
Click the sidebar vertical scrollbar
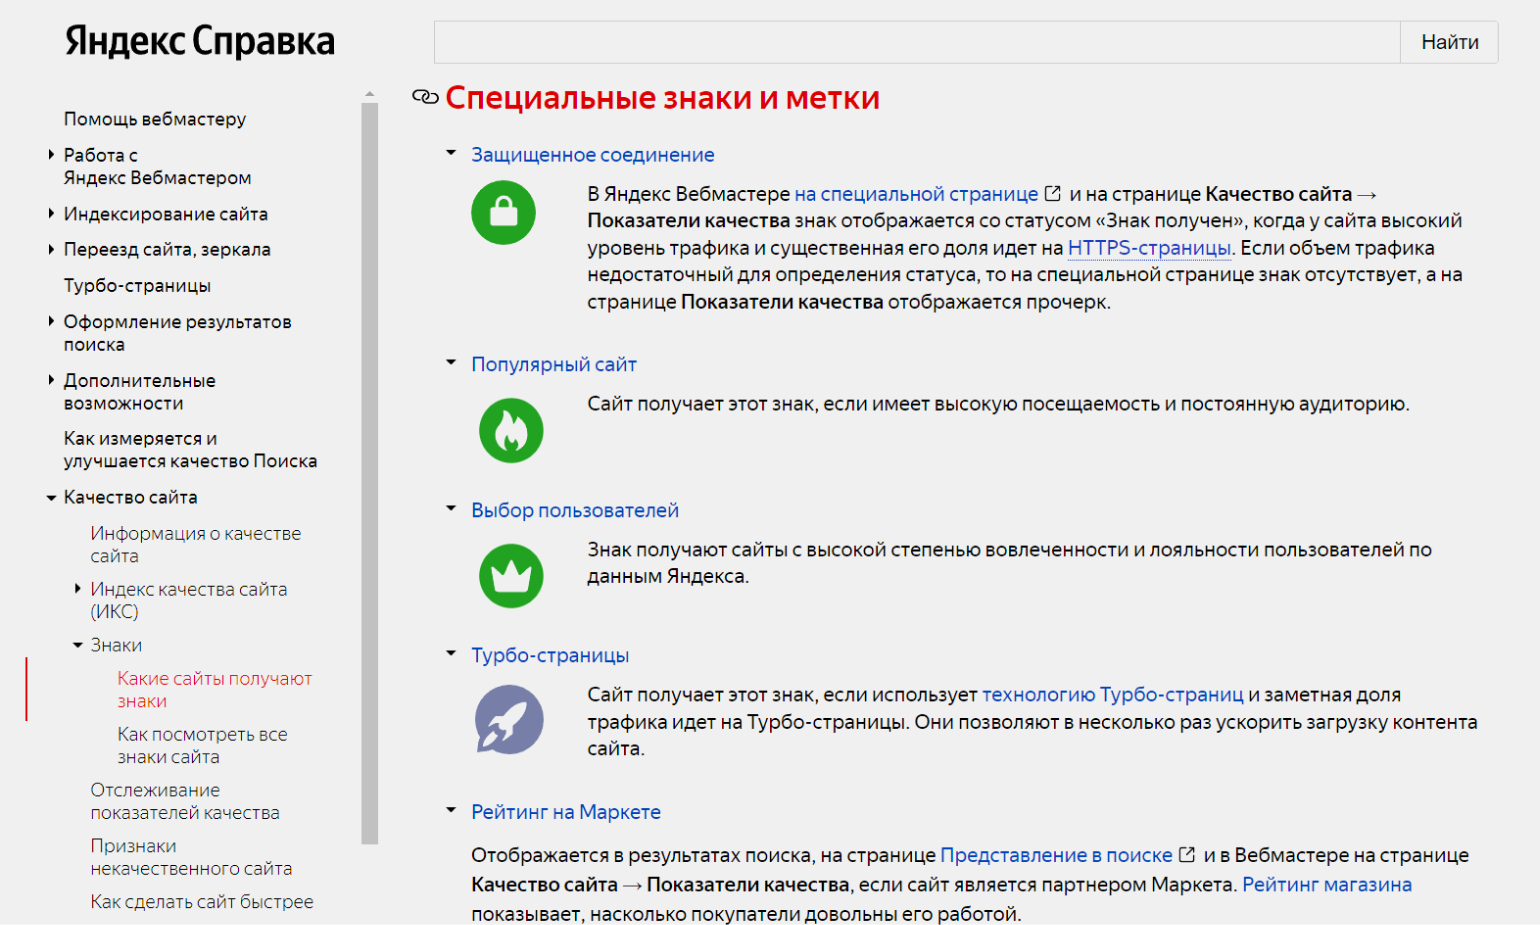[x=370, y=470]
